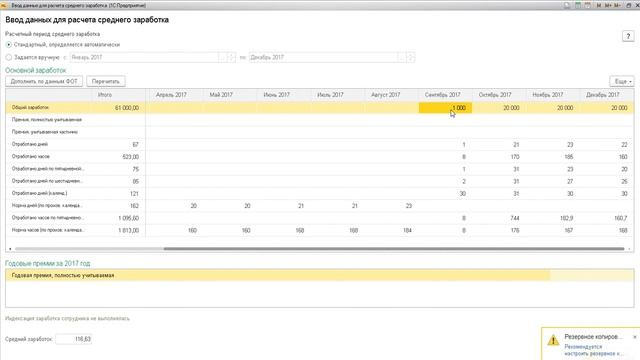This screenshot has width=640, height=360.
Task: Select Премия, полностью учитываемая row
Action: pyautogui.click(x=47, y=120)
